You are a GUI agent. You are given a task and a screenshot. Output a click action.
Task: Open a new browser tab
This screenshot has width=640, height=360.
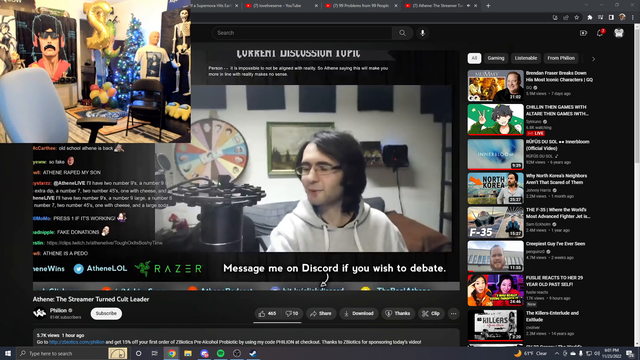(488, 6)
